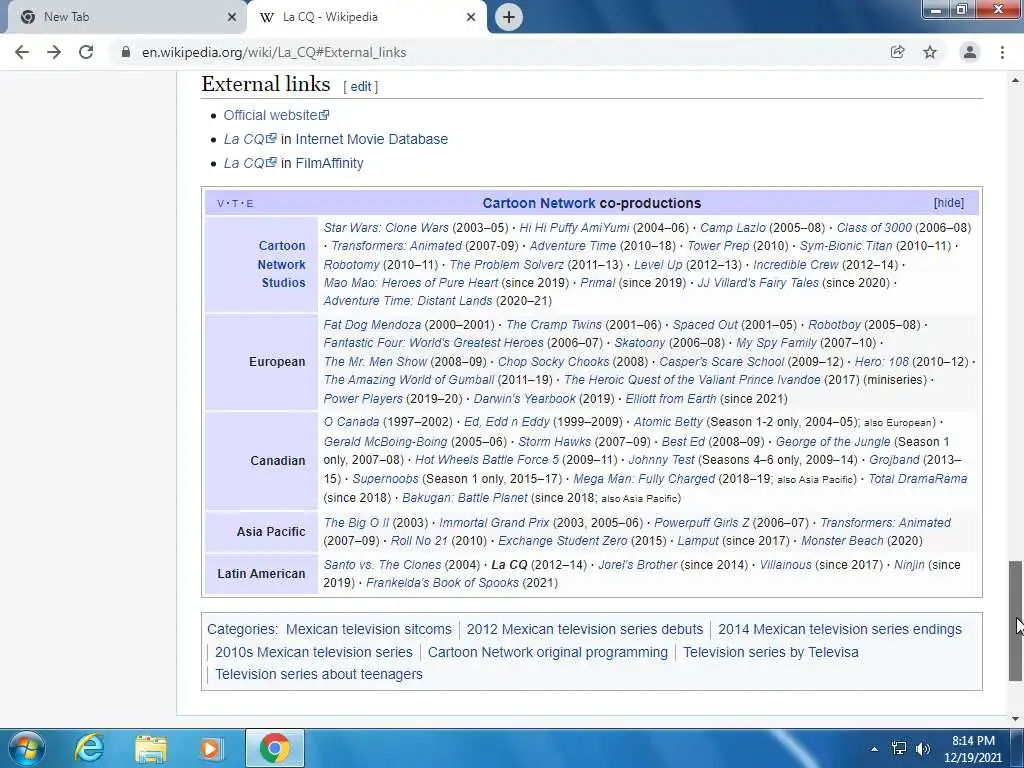Viewport: 1024px width, 768px height.
Task: Click the page vertical scrollbar thumb
Action: [x=1016, y=620]
